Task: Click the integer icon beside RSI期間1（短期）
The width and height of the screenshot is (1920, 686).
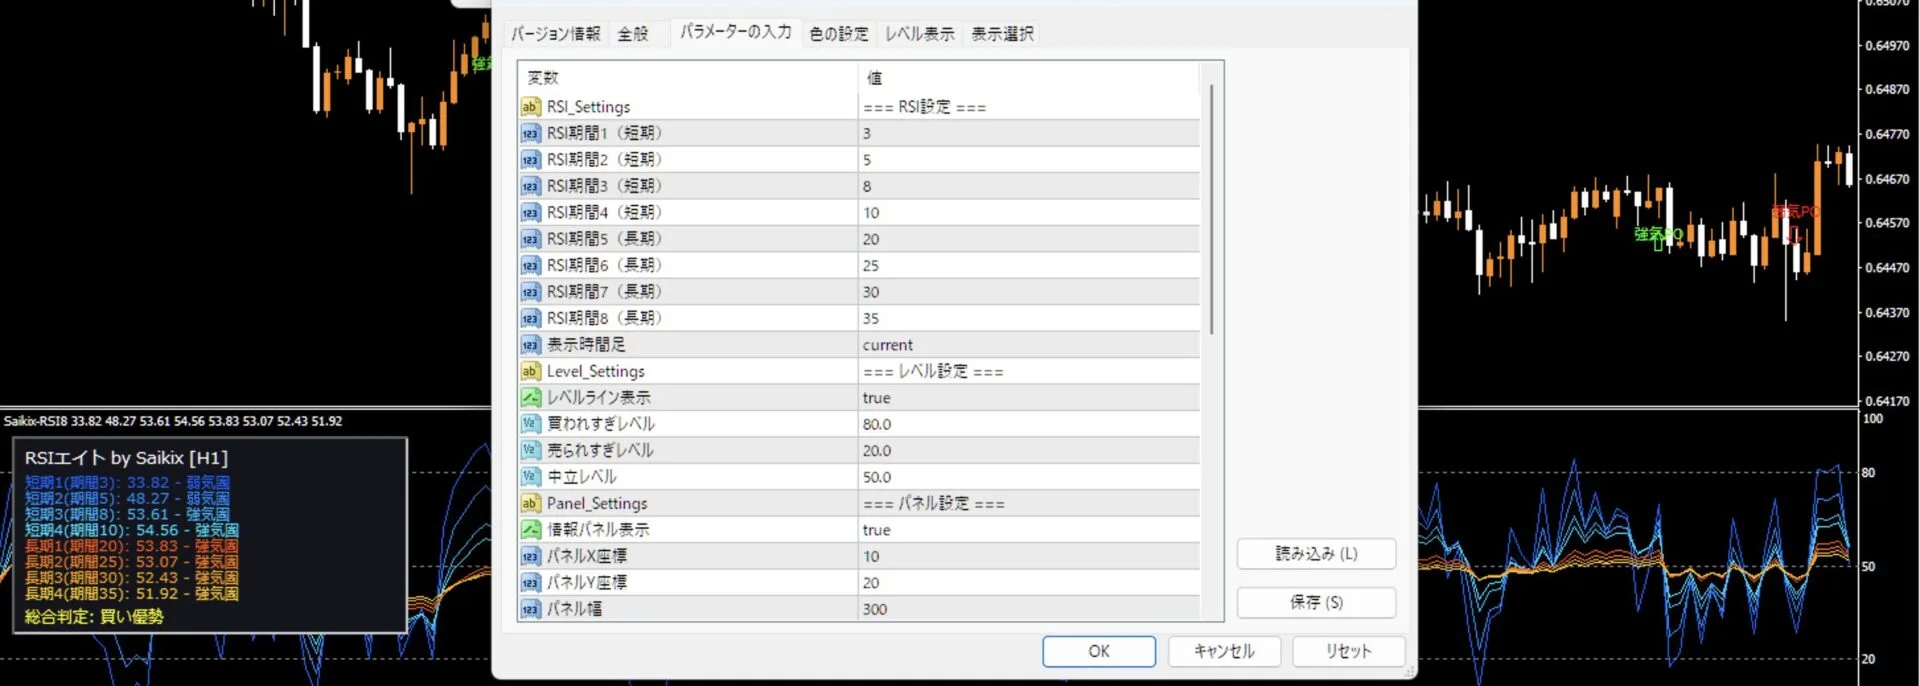Action: point(530,133)
